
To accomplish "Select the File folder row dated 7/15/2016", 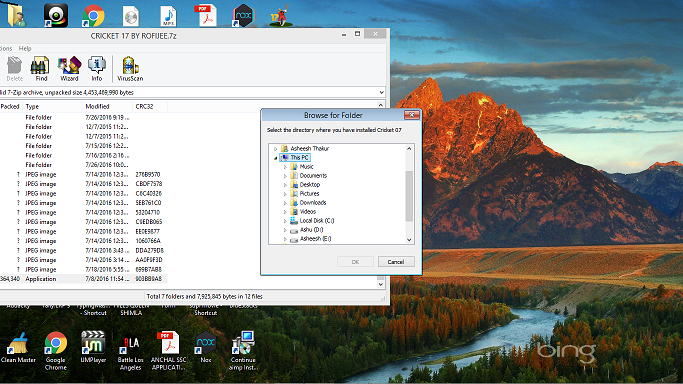I will (83, 146).
